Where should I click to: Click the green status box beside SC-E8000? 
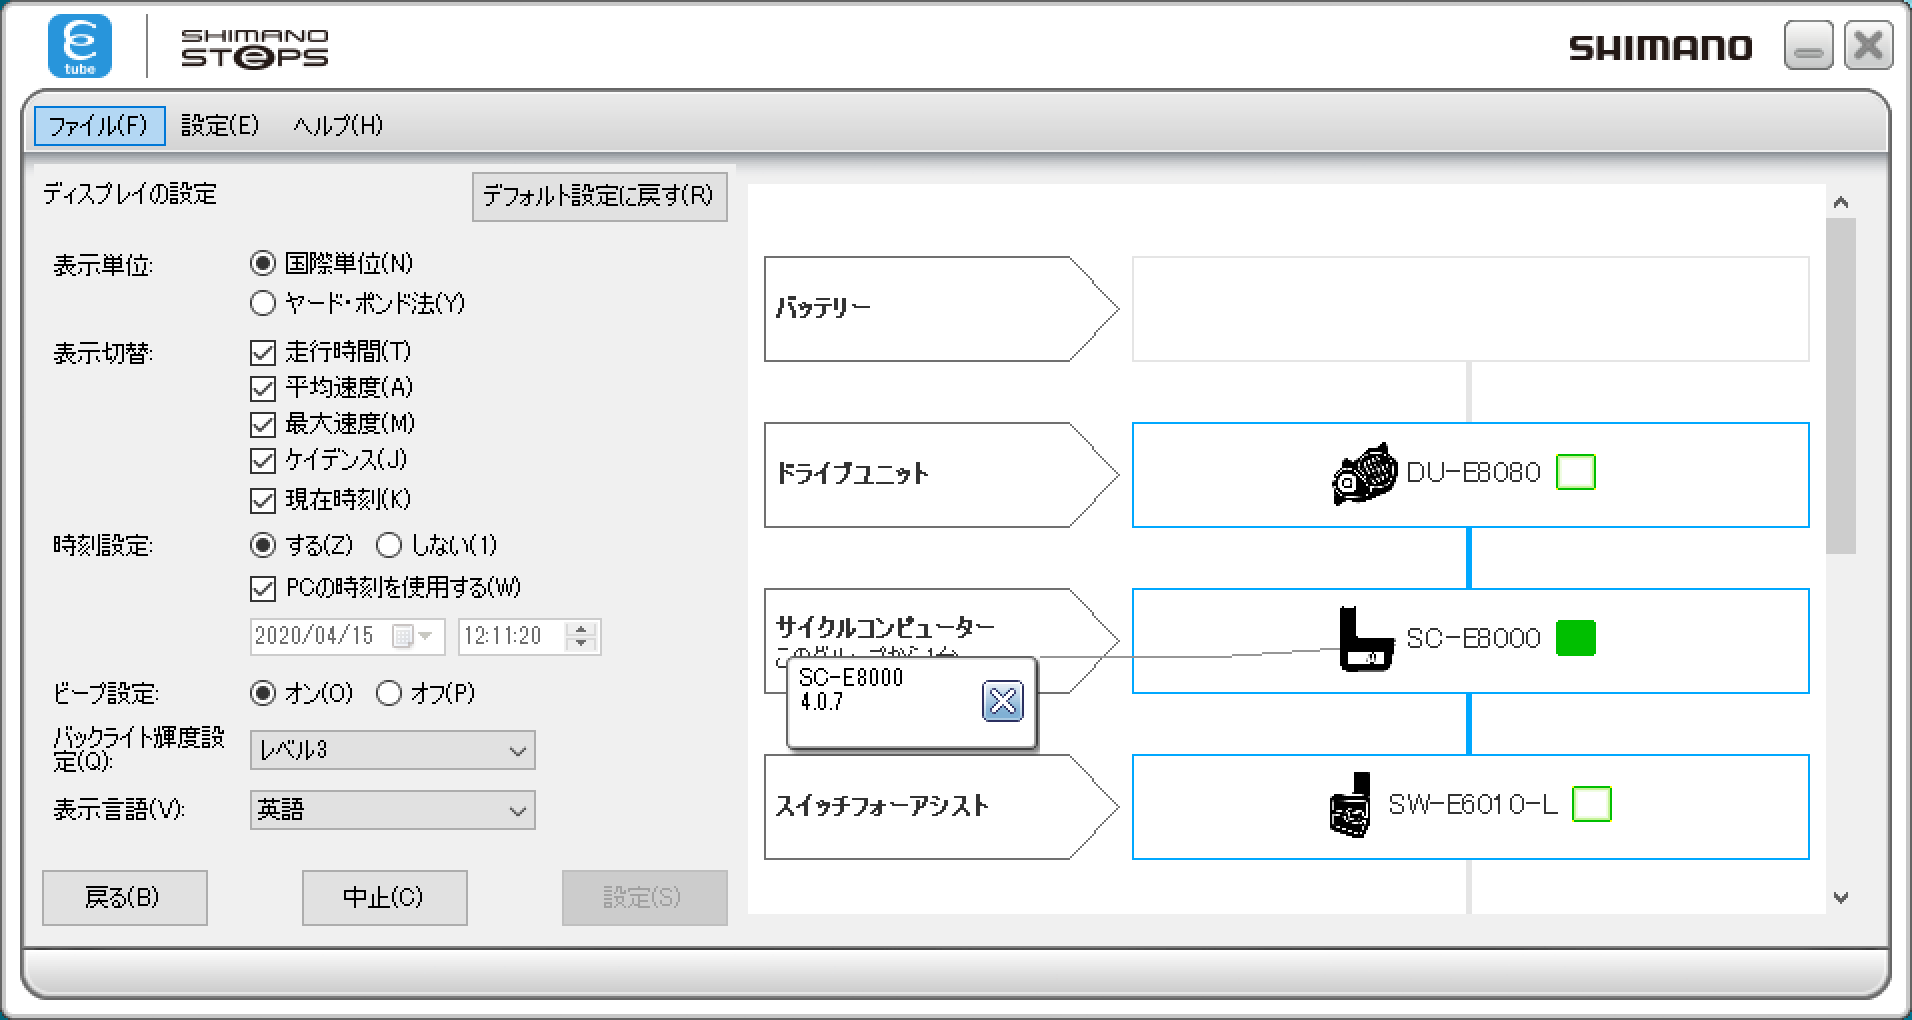tap(1575, 638)
